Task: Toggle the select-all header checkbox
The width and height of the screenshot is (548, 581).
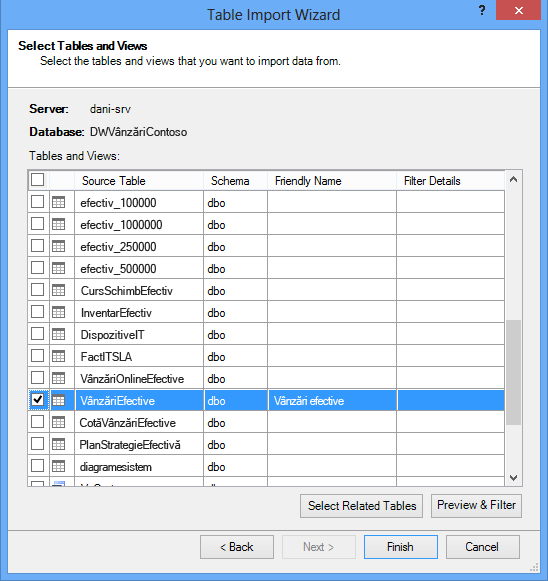Action: (37, 180)
